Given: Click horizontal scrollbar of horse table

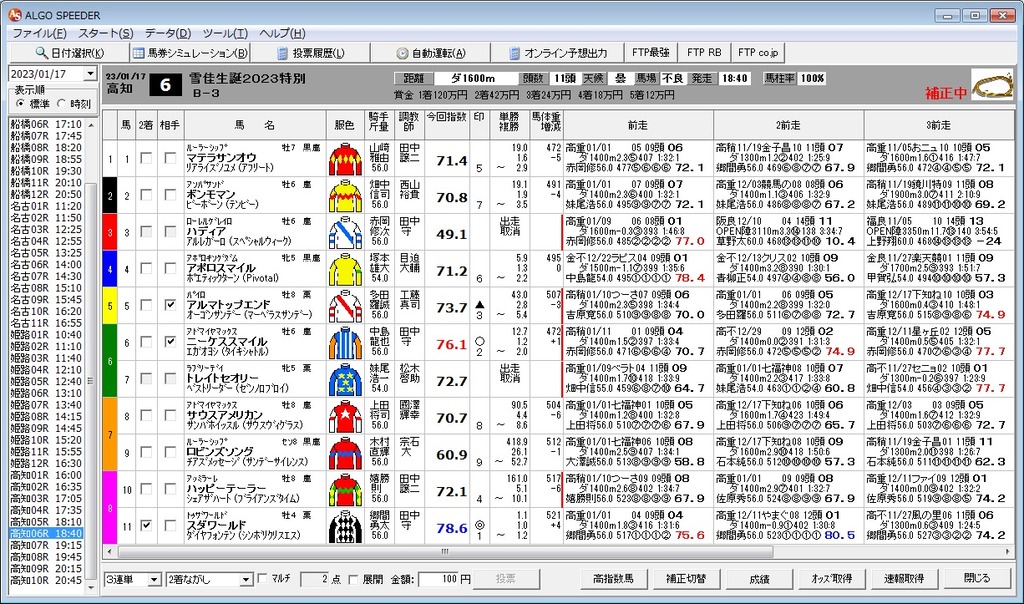Looking at the screenshot, I should pyautogui.click(x=445, y=552).
